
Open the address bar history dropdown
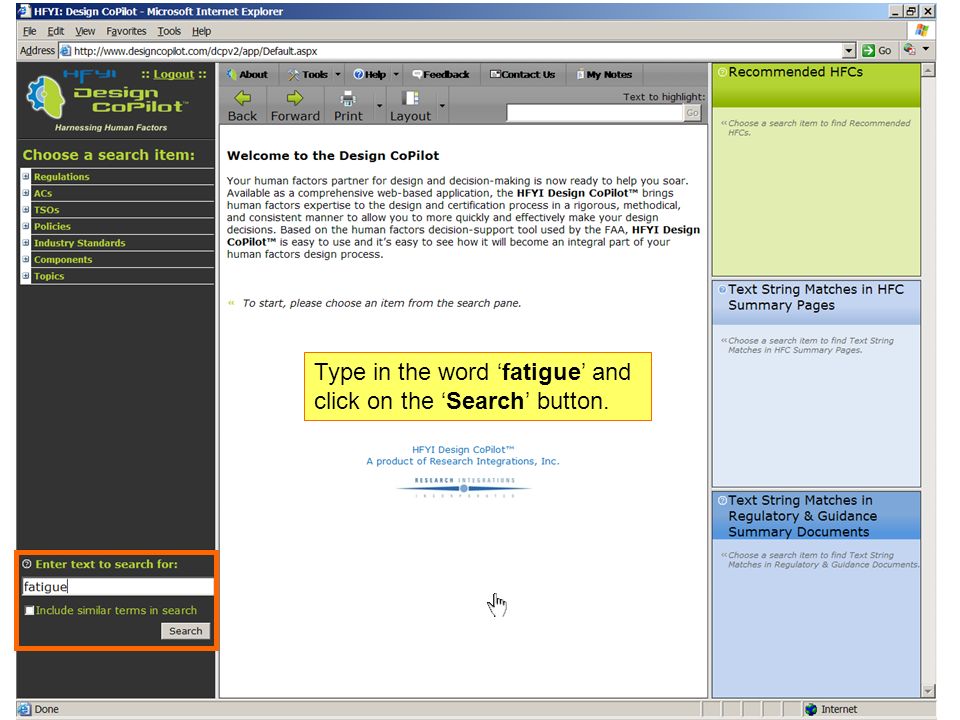(x=849, y=50)
